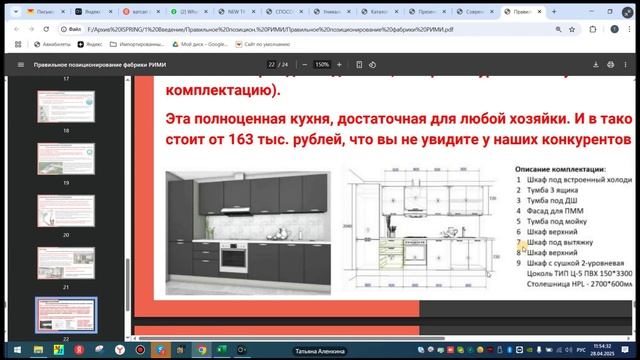Viewport: 640px width, 360px height.
Task: Click the 150% zoom level field
Action: point(322,64)
